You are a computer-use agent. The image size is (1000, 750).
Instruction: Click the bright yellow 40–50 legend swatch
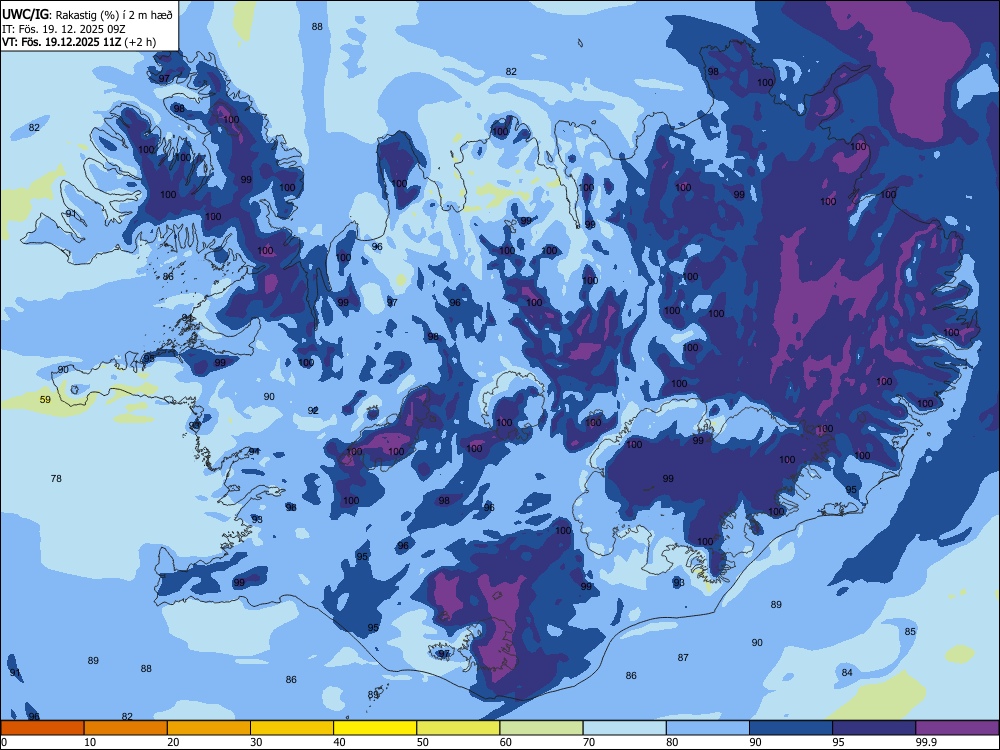pos(375,728)
